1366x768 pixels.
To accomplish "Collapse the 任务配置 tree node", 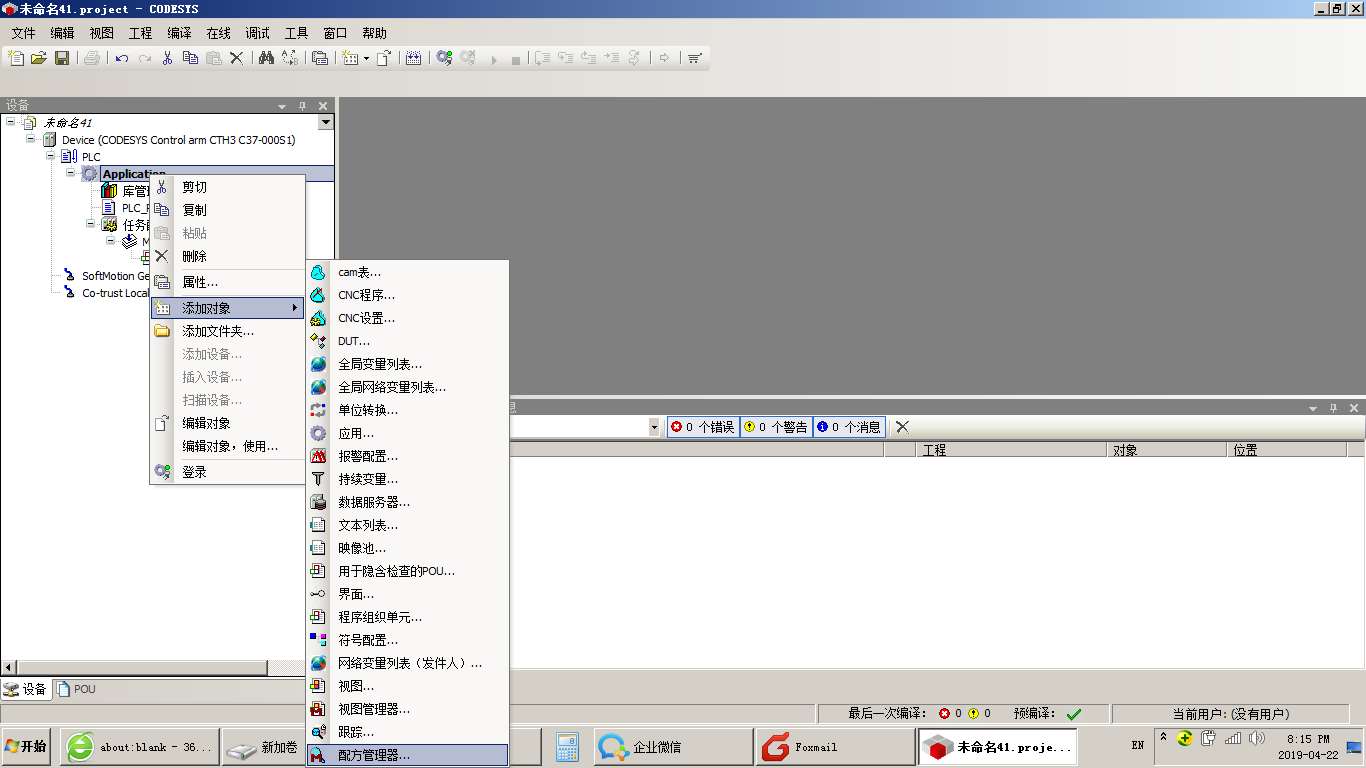I will pyautogui.click(x=91, y=224).
